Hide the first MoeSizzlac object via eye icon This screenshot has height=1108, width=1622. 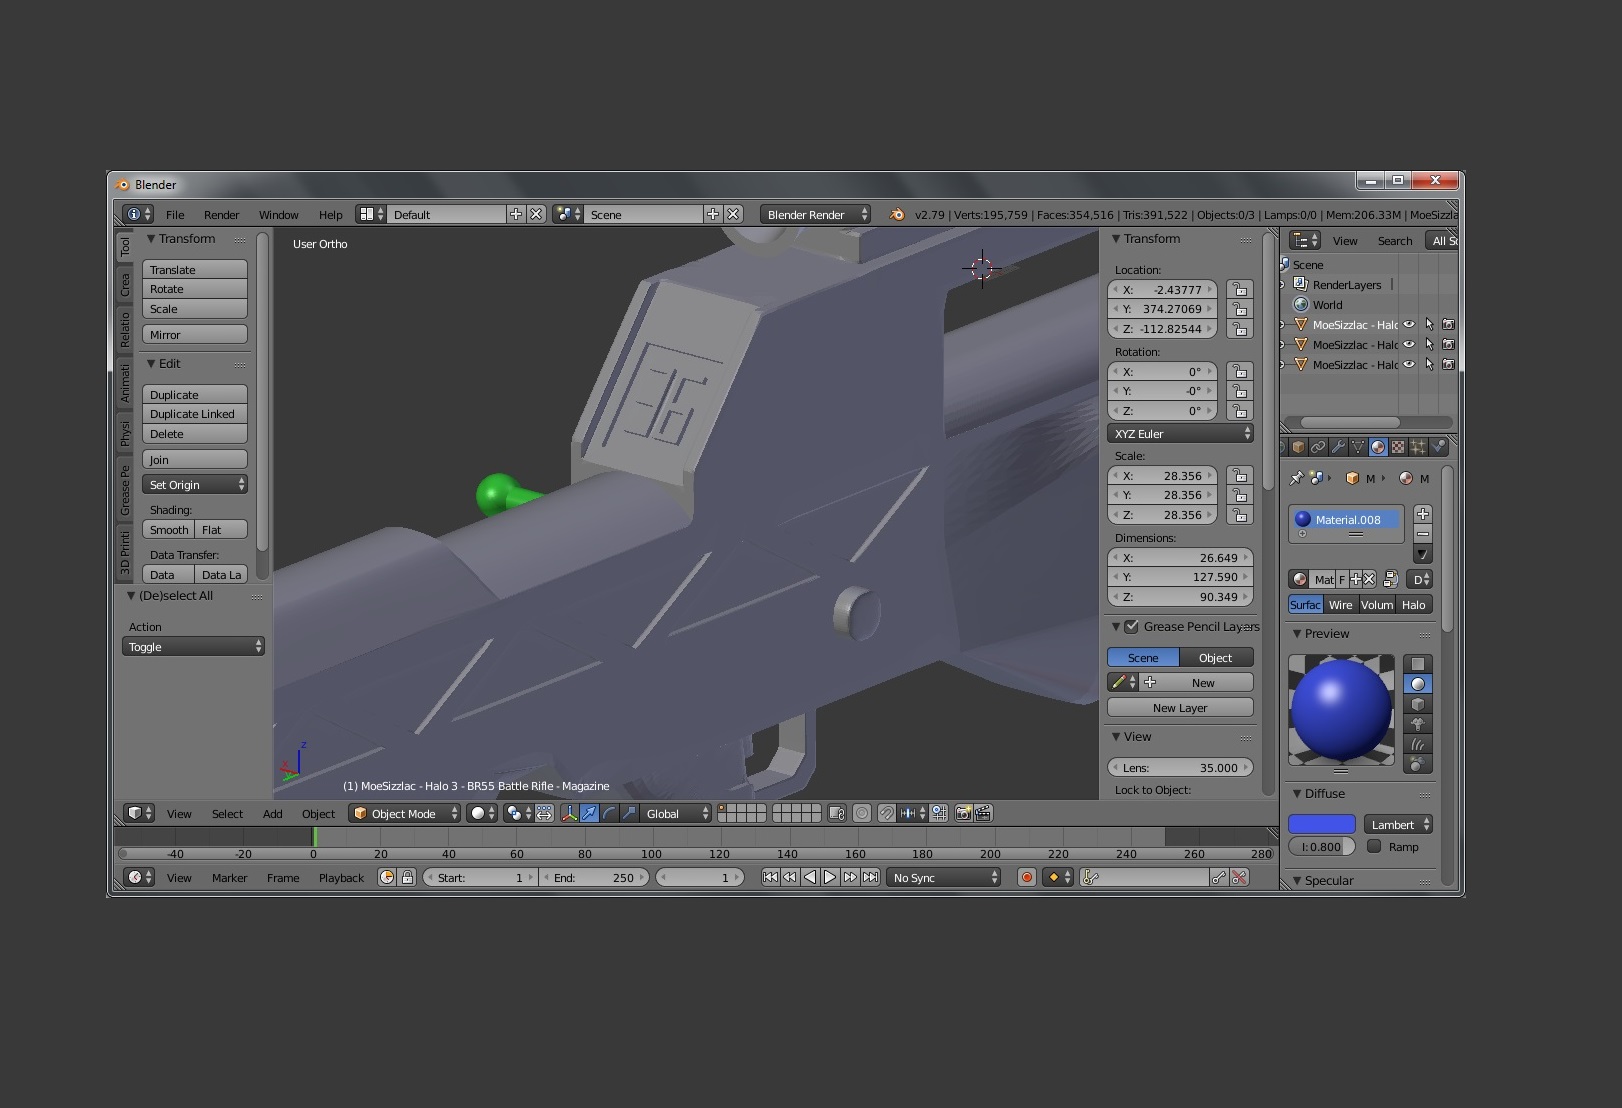[x=1409, y=325]
